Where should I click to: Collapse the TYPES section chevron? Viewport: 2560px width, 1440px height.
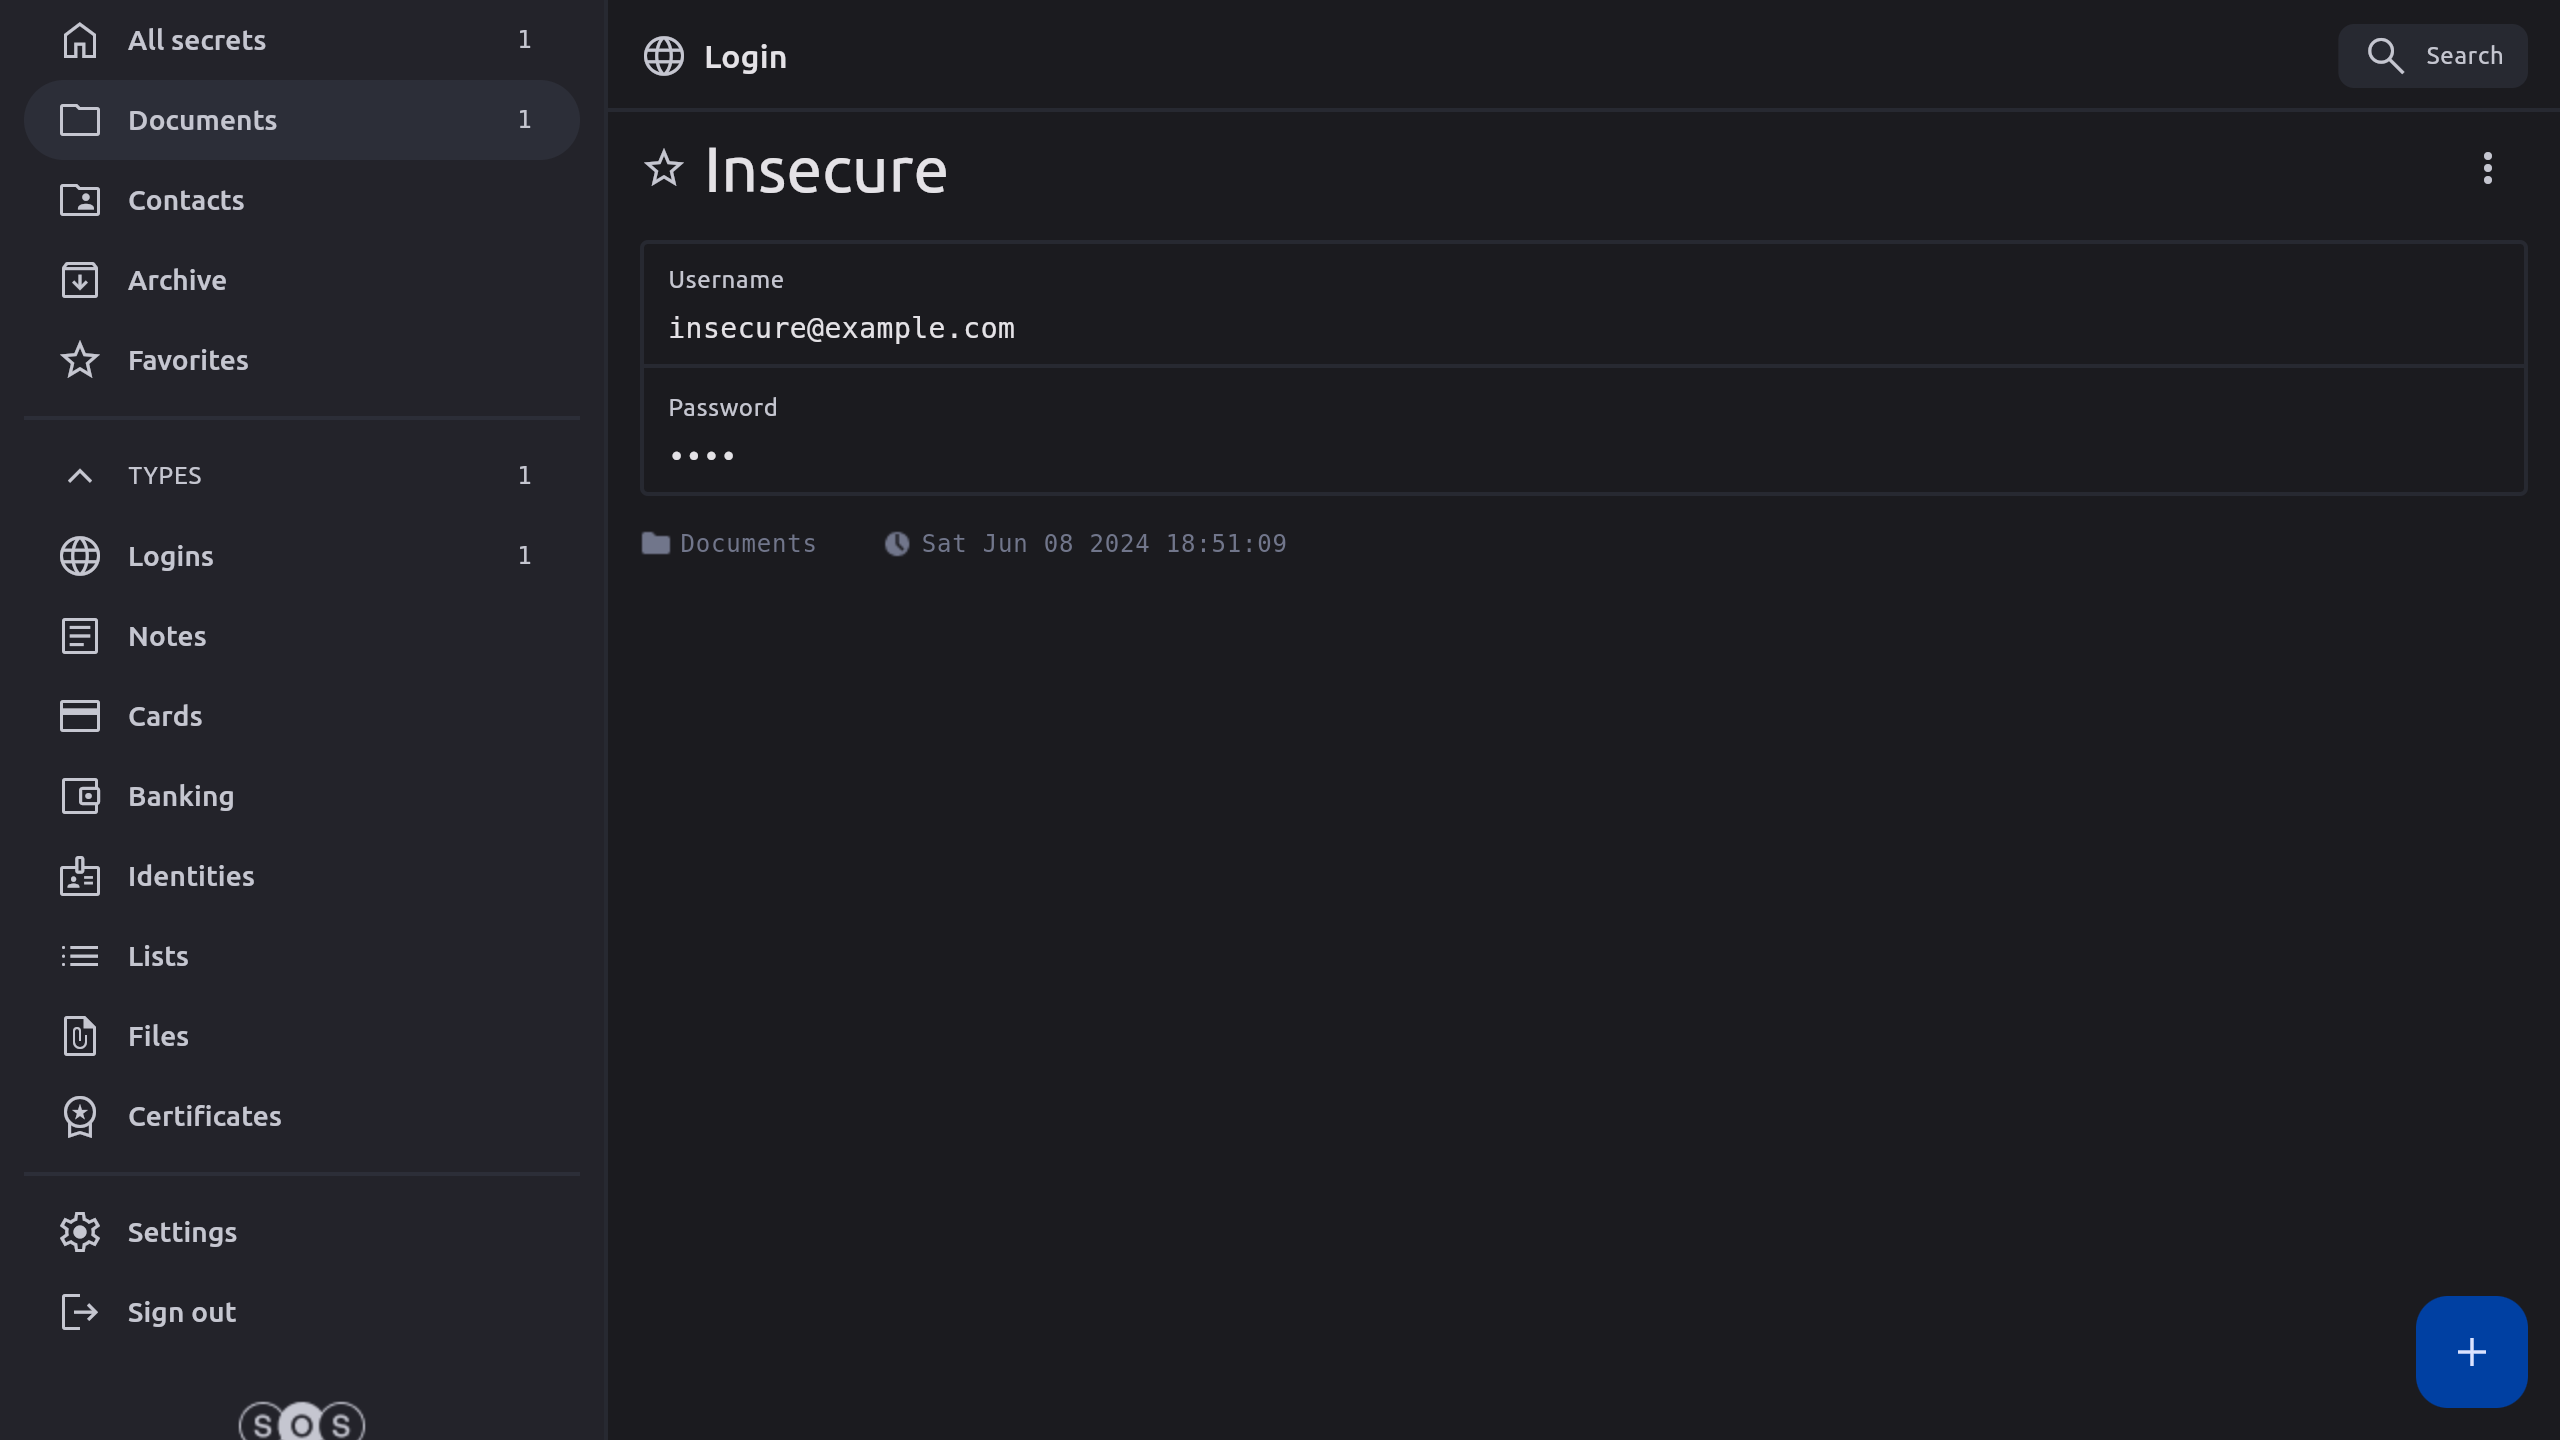80,476
